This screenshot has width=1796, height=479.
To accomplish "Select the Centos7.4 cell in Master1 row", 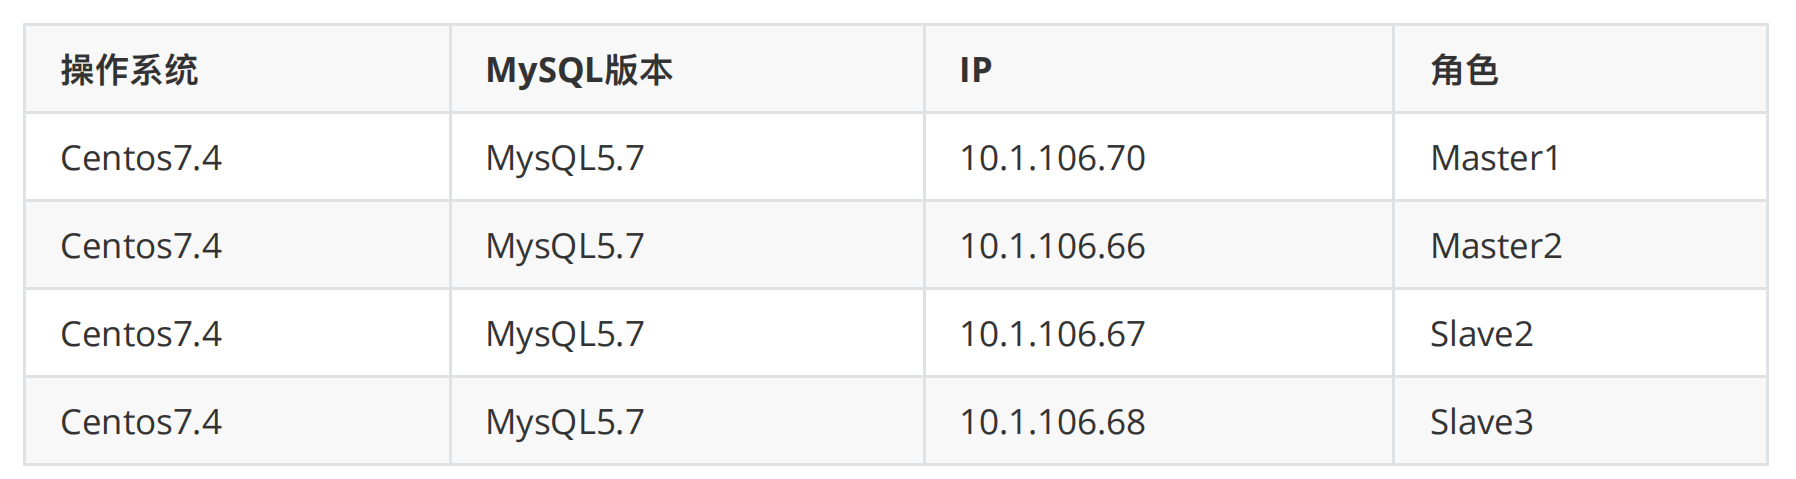I will click(141, 158).
